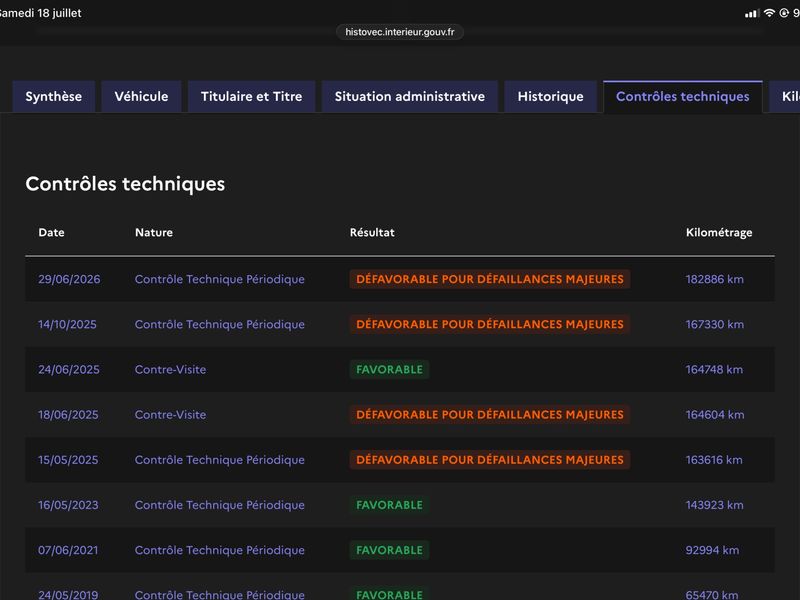
Task: Select the date 29/06/2026
Action: point(69,279)
